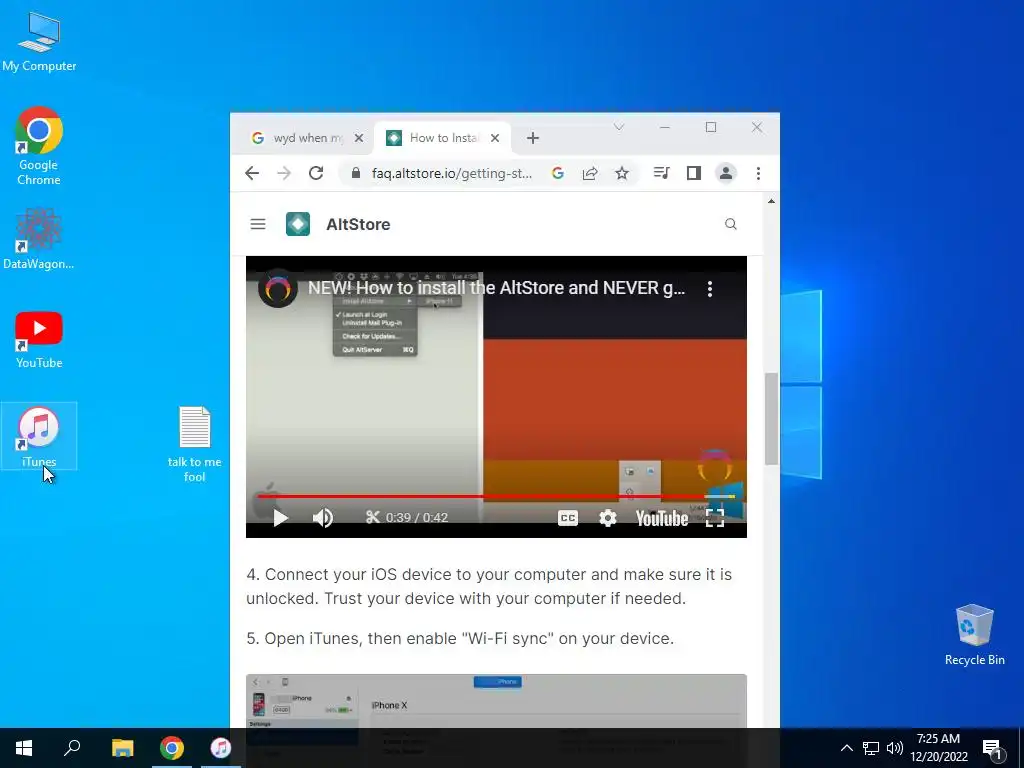Open Google Chrome desktop shortcut
The height and width of the screenshot is (768, 1024).
[39, 145]
